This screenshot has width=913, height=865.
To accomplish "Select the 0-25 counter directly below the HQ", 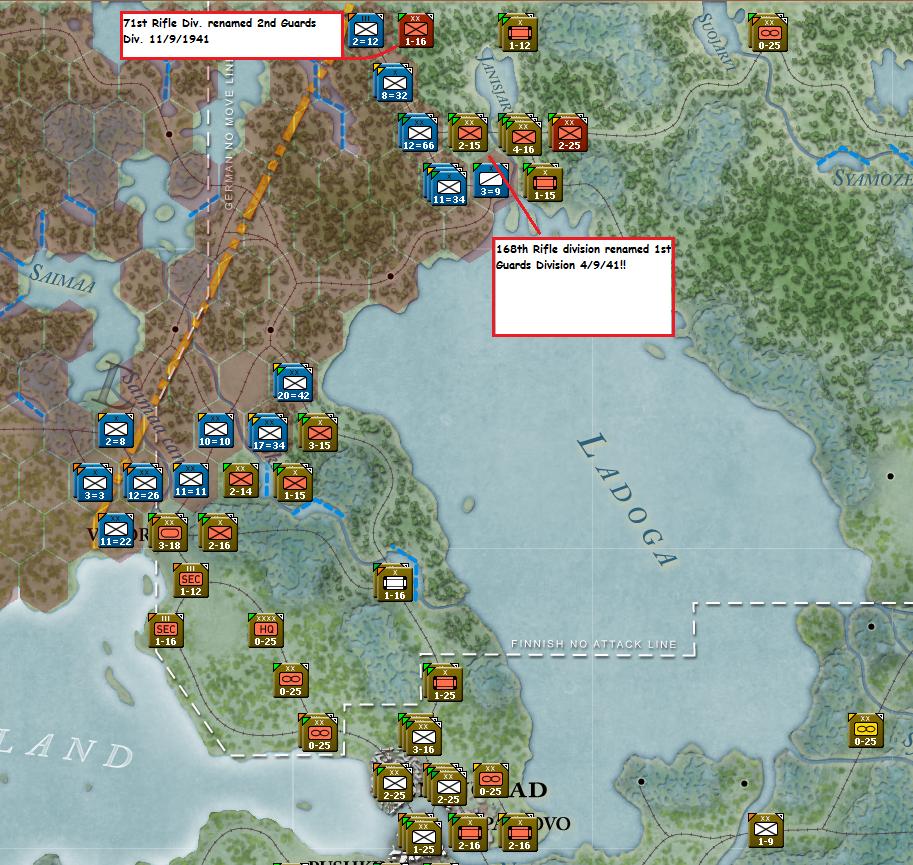I will (291, 680).
